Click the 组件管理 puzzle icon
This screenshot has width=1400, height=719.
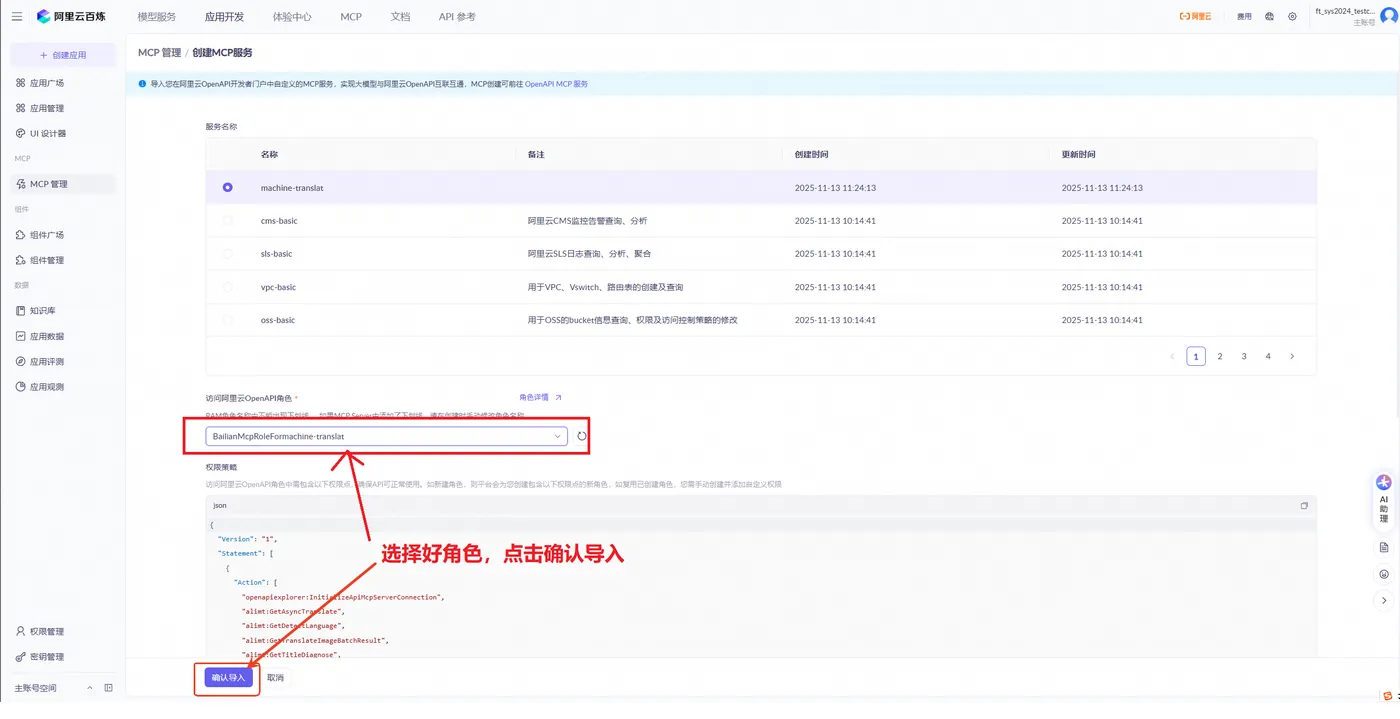(20, 260)
